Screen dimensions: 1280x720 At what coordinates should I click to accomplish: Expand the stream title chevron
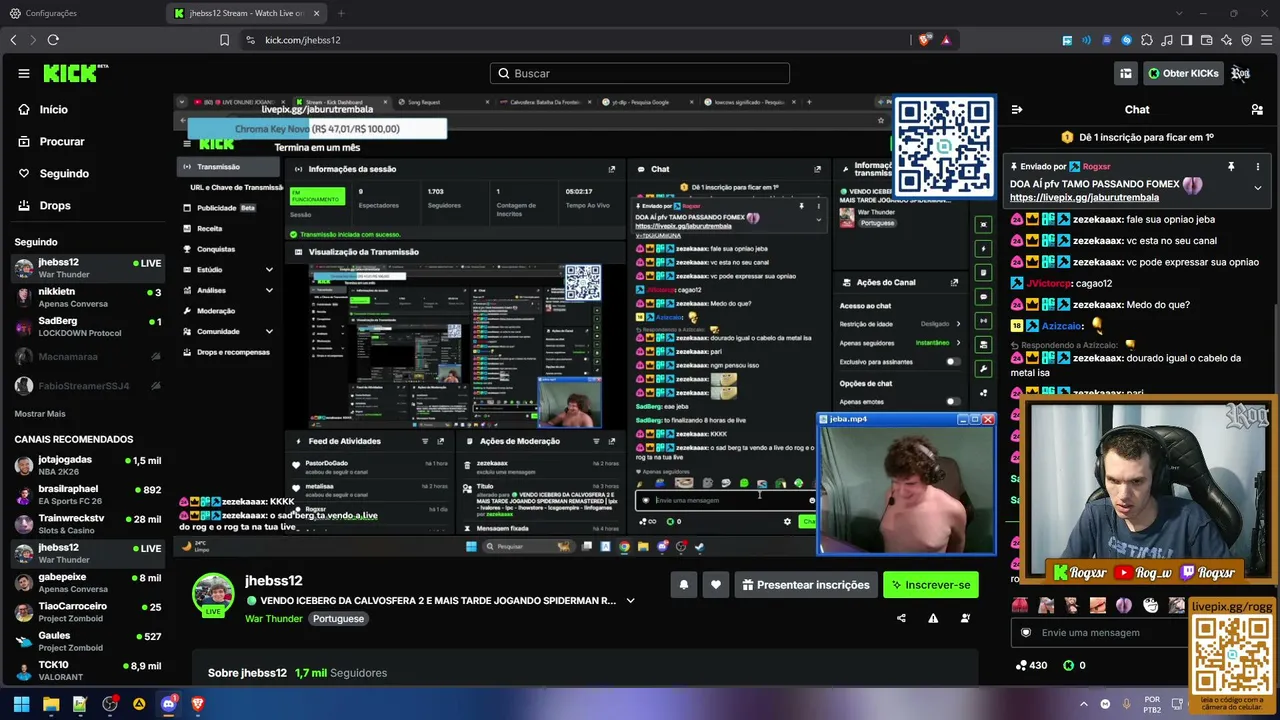(630, 601)
